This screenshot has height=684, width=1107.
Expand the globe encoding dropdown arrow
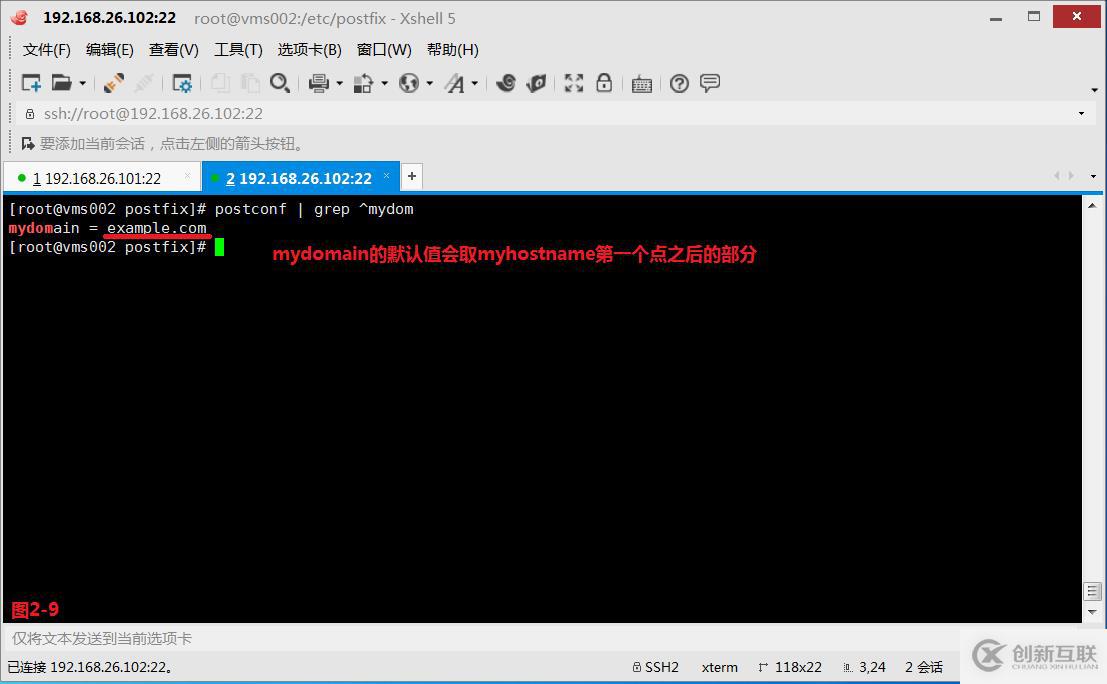[x=429, y=83]
